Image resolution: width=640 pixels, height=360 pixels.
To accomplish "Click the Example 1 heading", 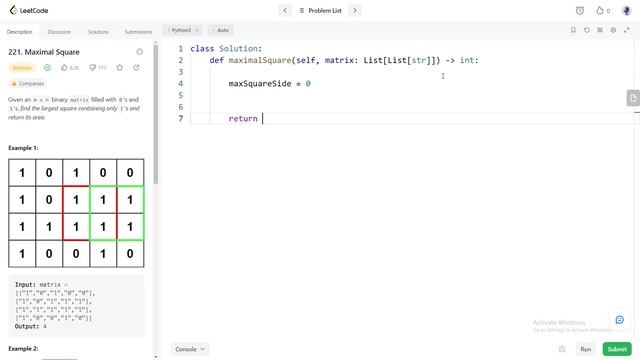I will click(x=23, y=148).
